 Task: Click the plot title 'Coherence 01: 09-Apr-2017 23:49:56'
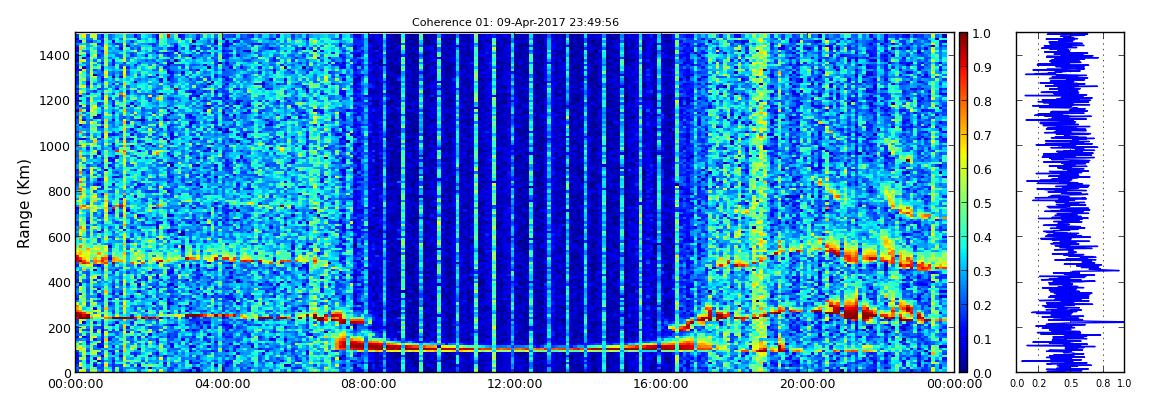coord(515,22)
